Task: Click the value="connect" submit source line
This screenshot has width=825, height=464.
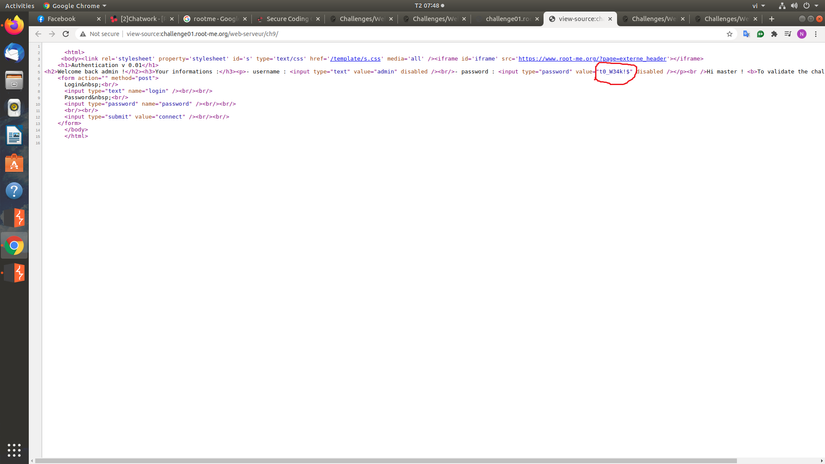Action: tap(147, 117)
